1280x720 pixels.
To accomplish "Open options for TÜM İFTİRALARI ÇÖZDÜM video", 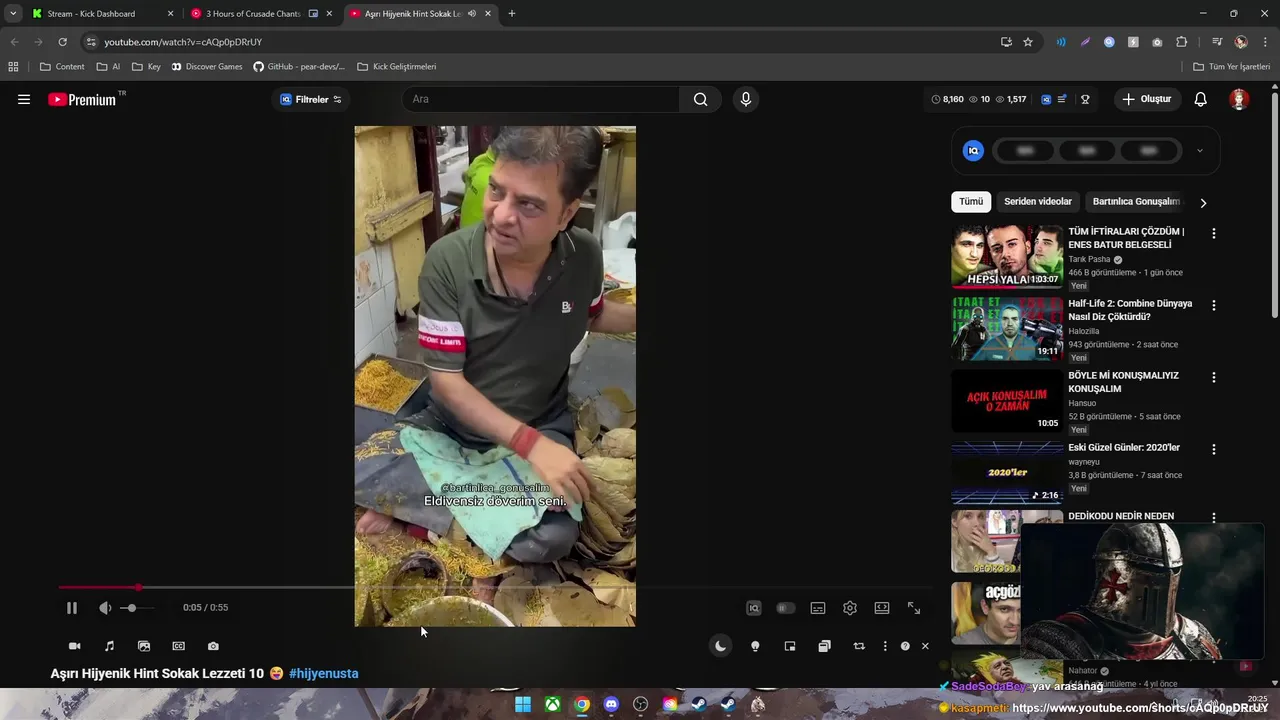I will point(1214,233).
